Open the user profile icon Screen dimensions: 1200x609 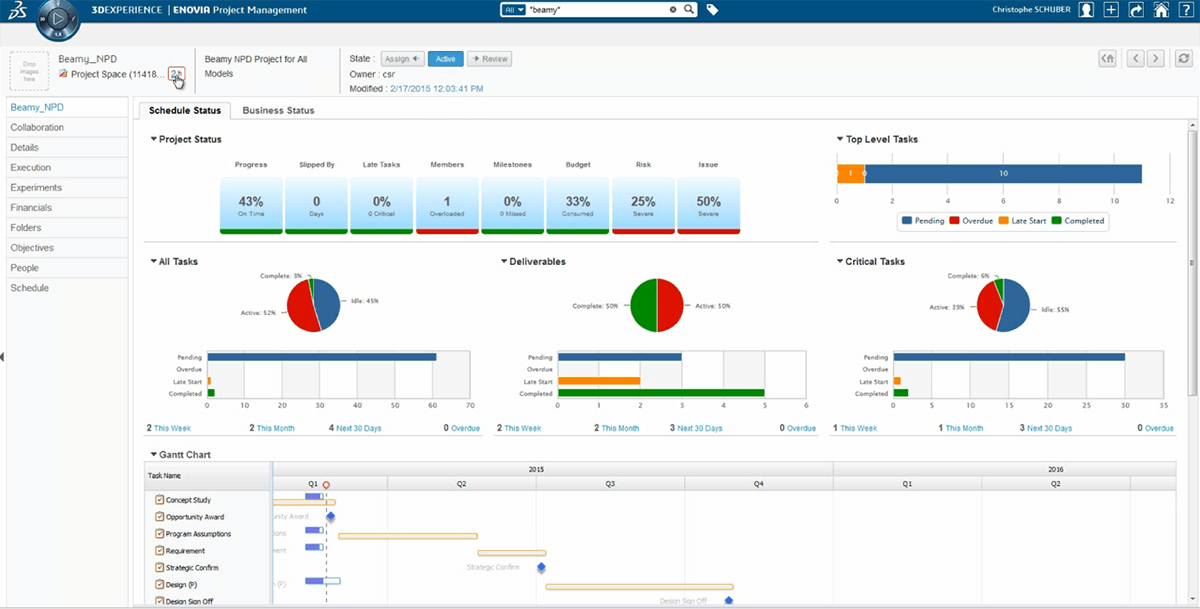click(x=1086, y=10)
